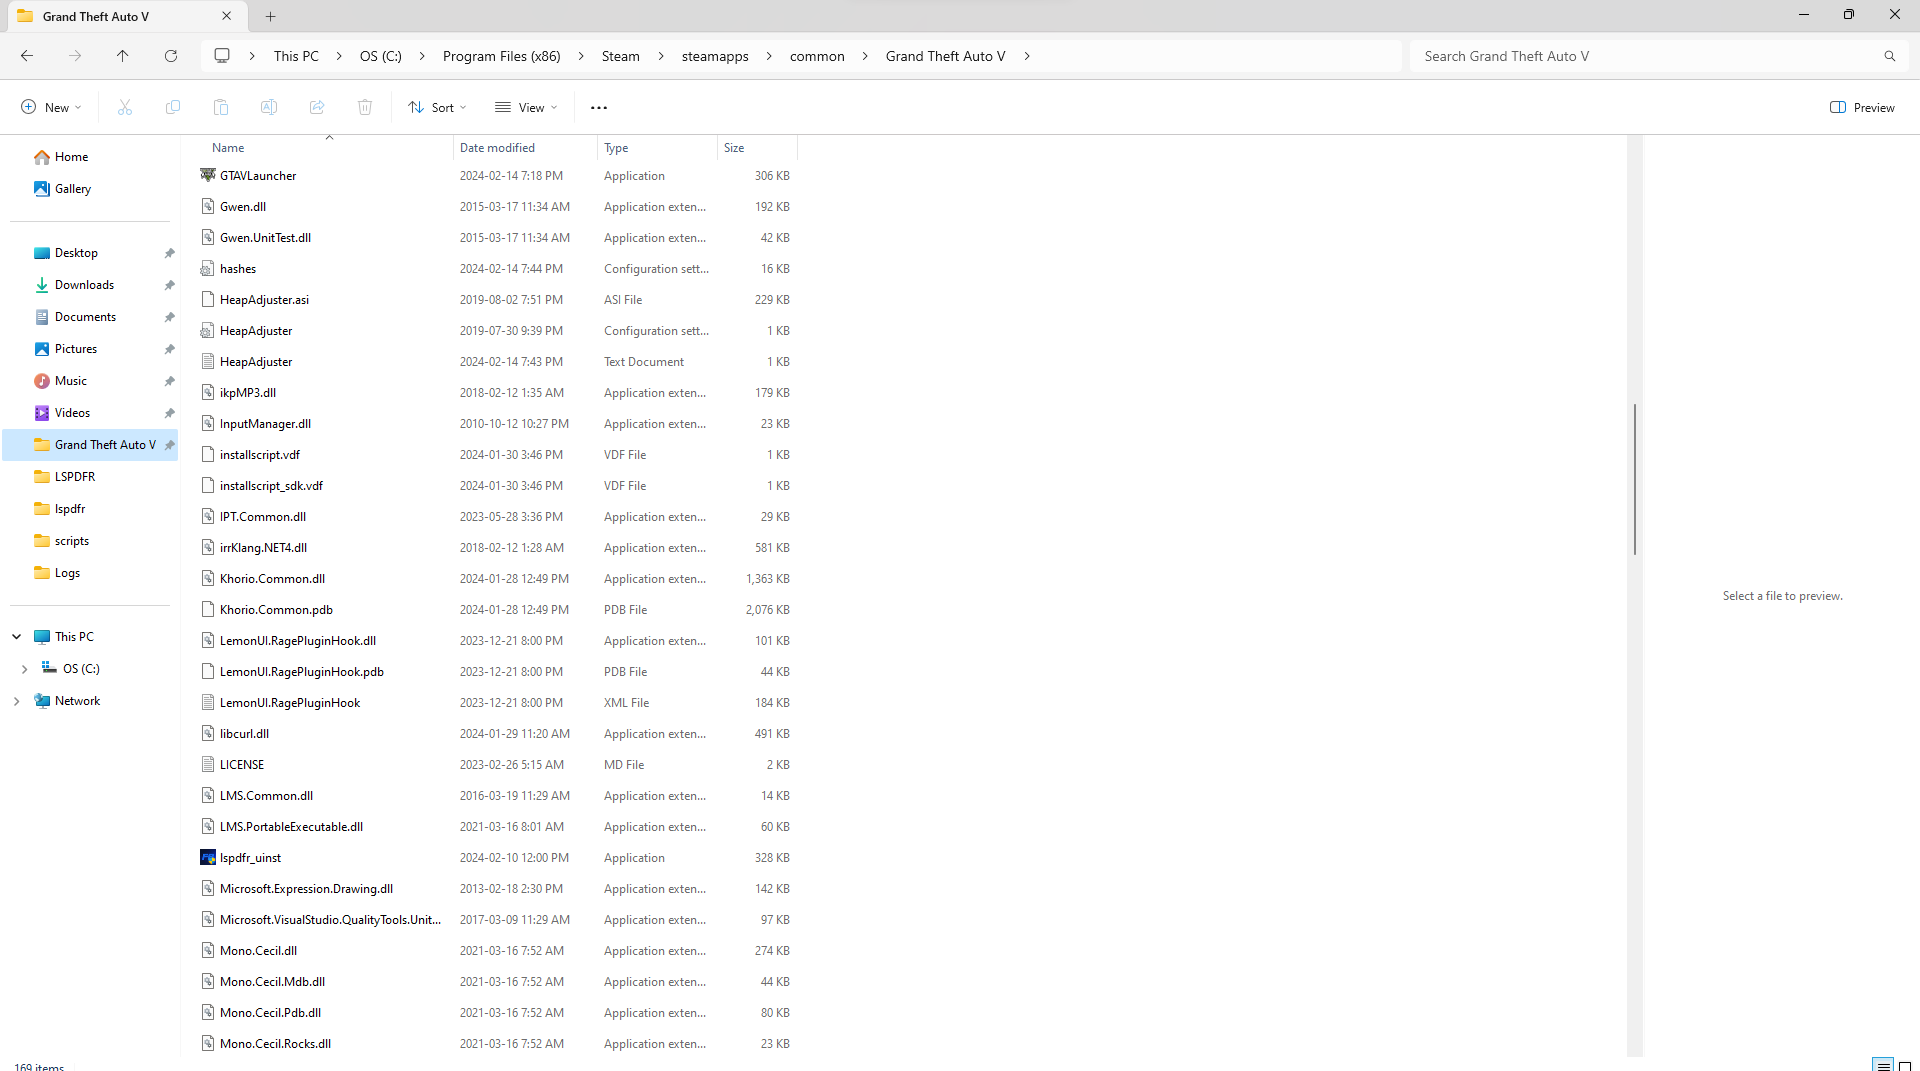Screen dimensions: 1920x1071
Task: Navigate to steamapps breadcrumb
Action: pyautogui.click(x=715, y=56)
